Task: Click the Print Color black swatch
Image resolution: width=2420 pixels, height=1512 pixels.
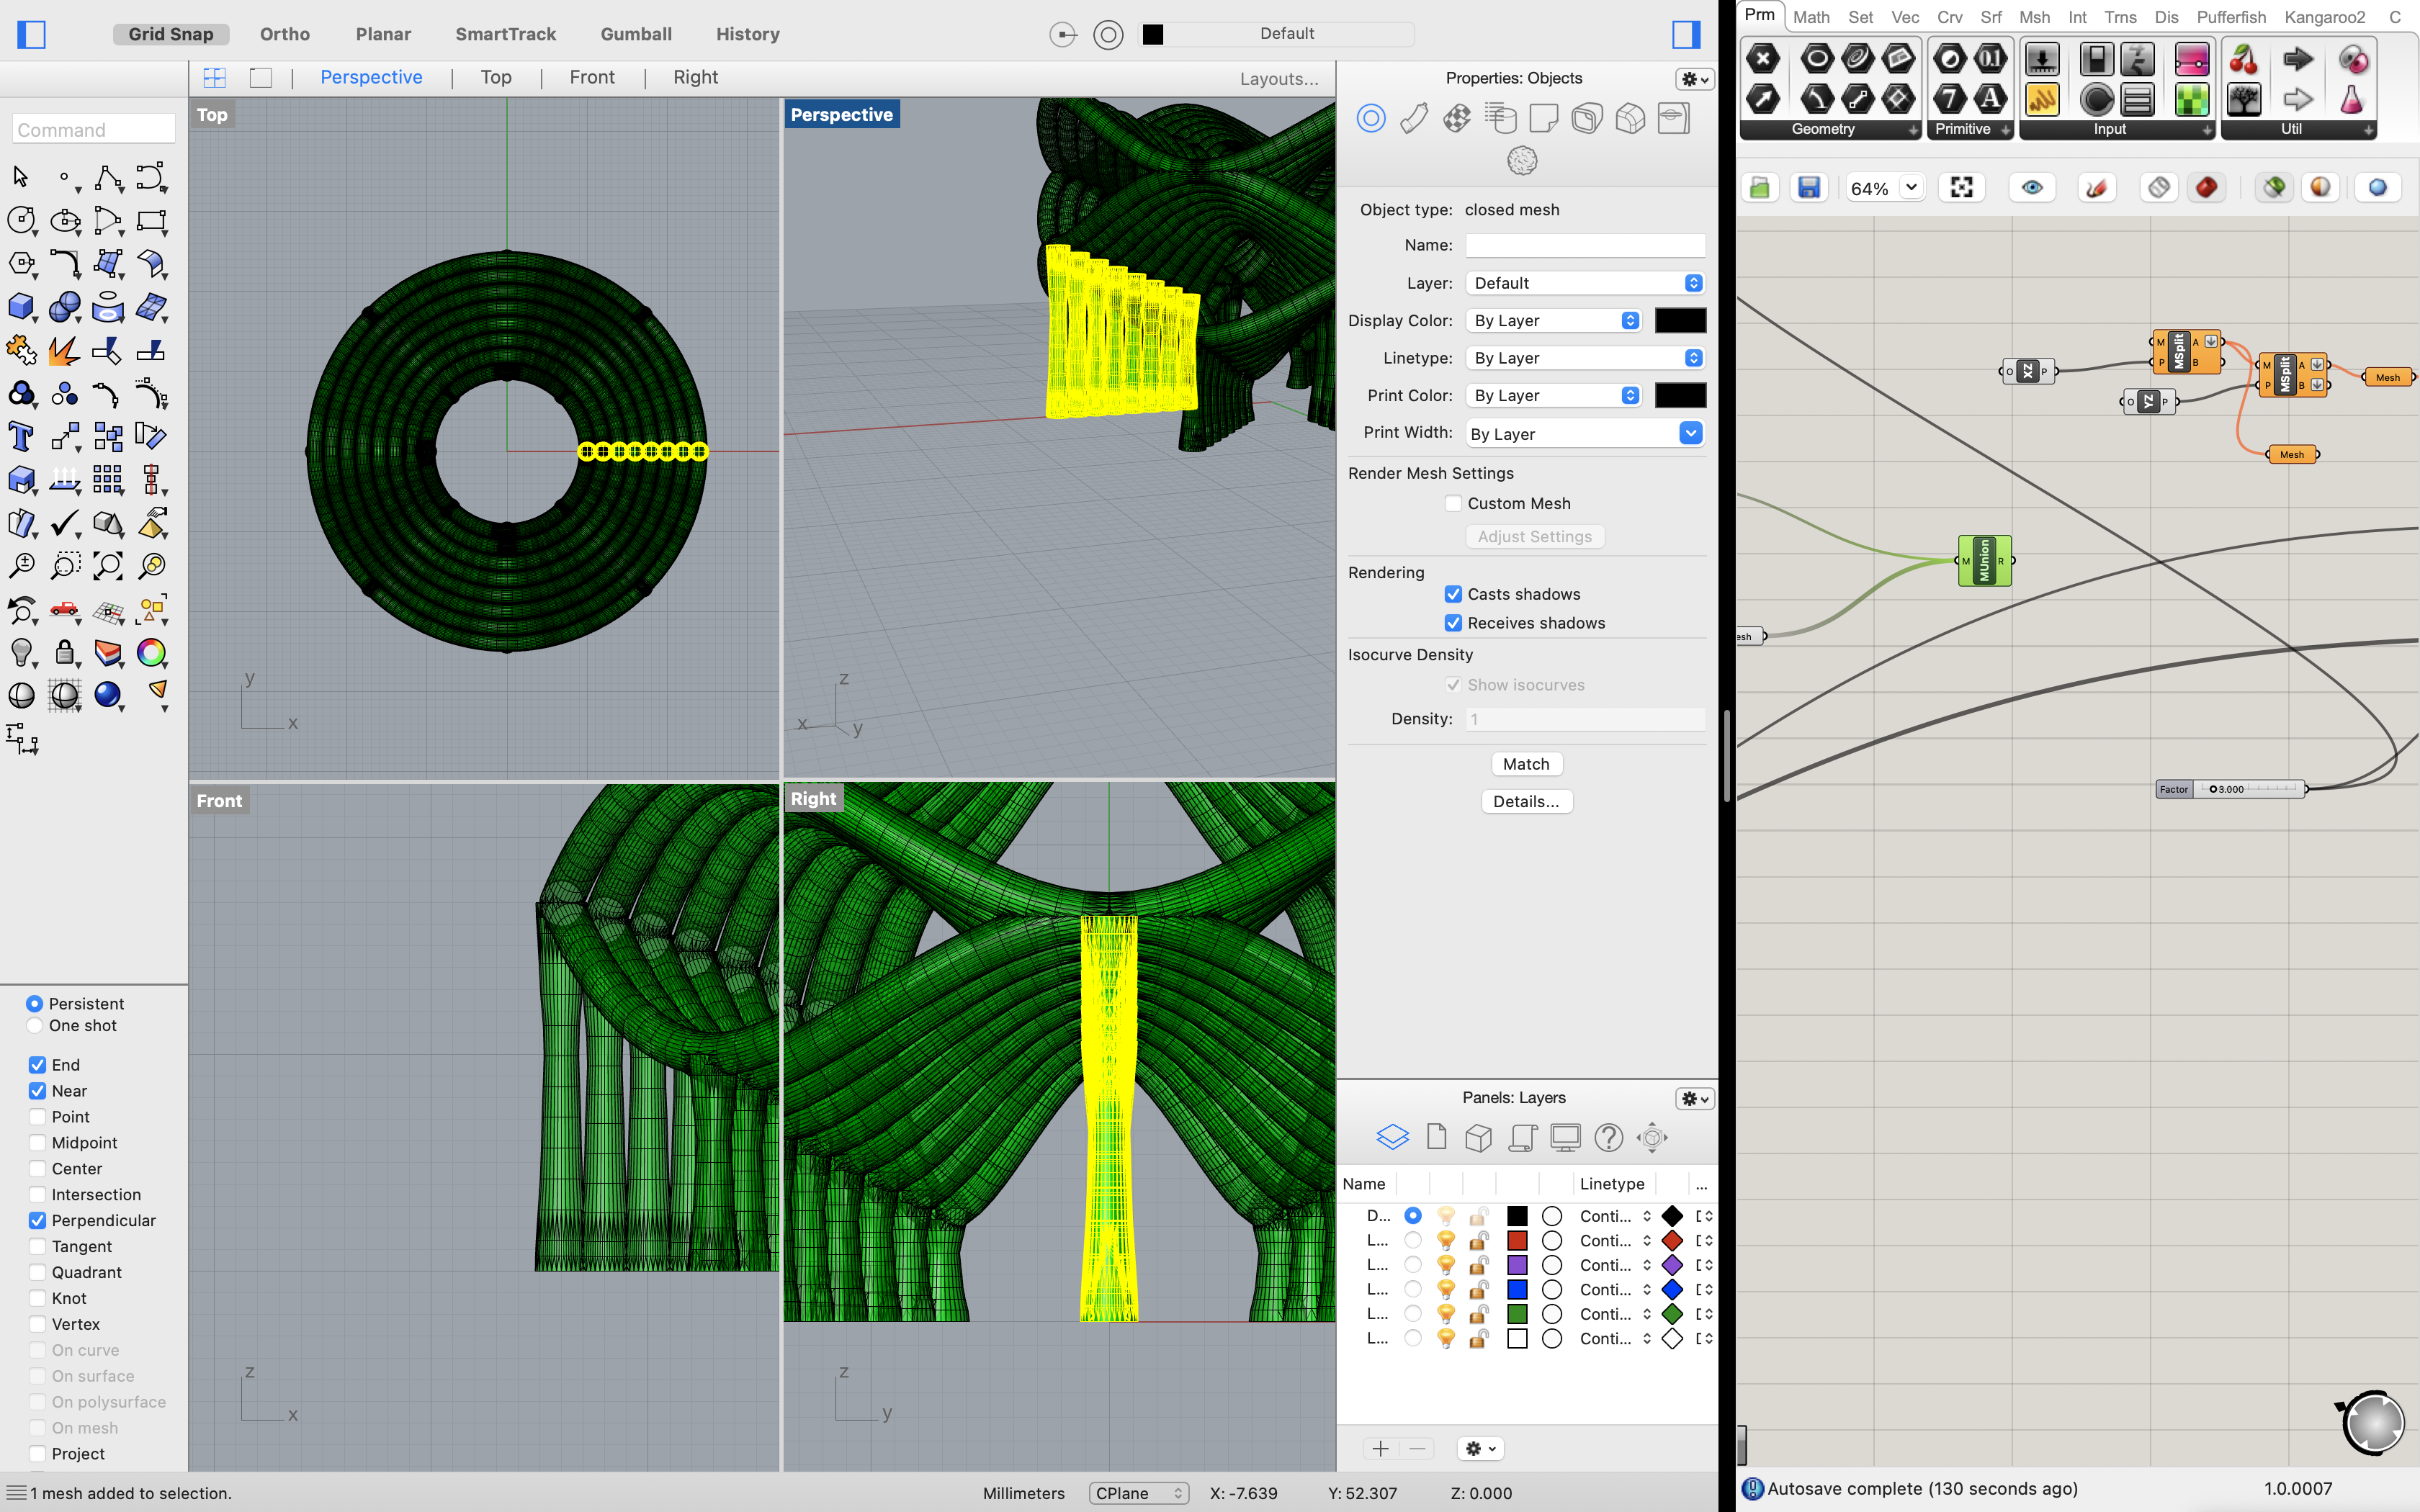Action: [x=1680, y=396]
